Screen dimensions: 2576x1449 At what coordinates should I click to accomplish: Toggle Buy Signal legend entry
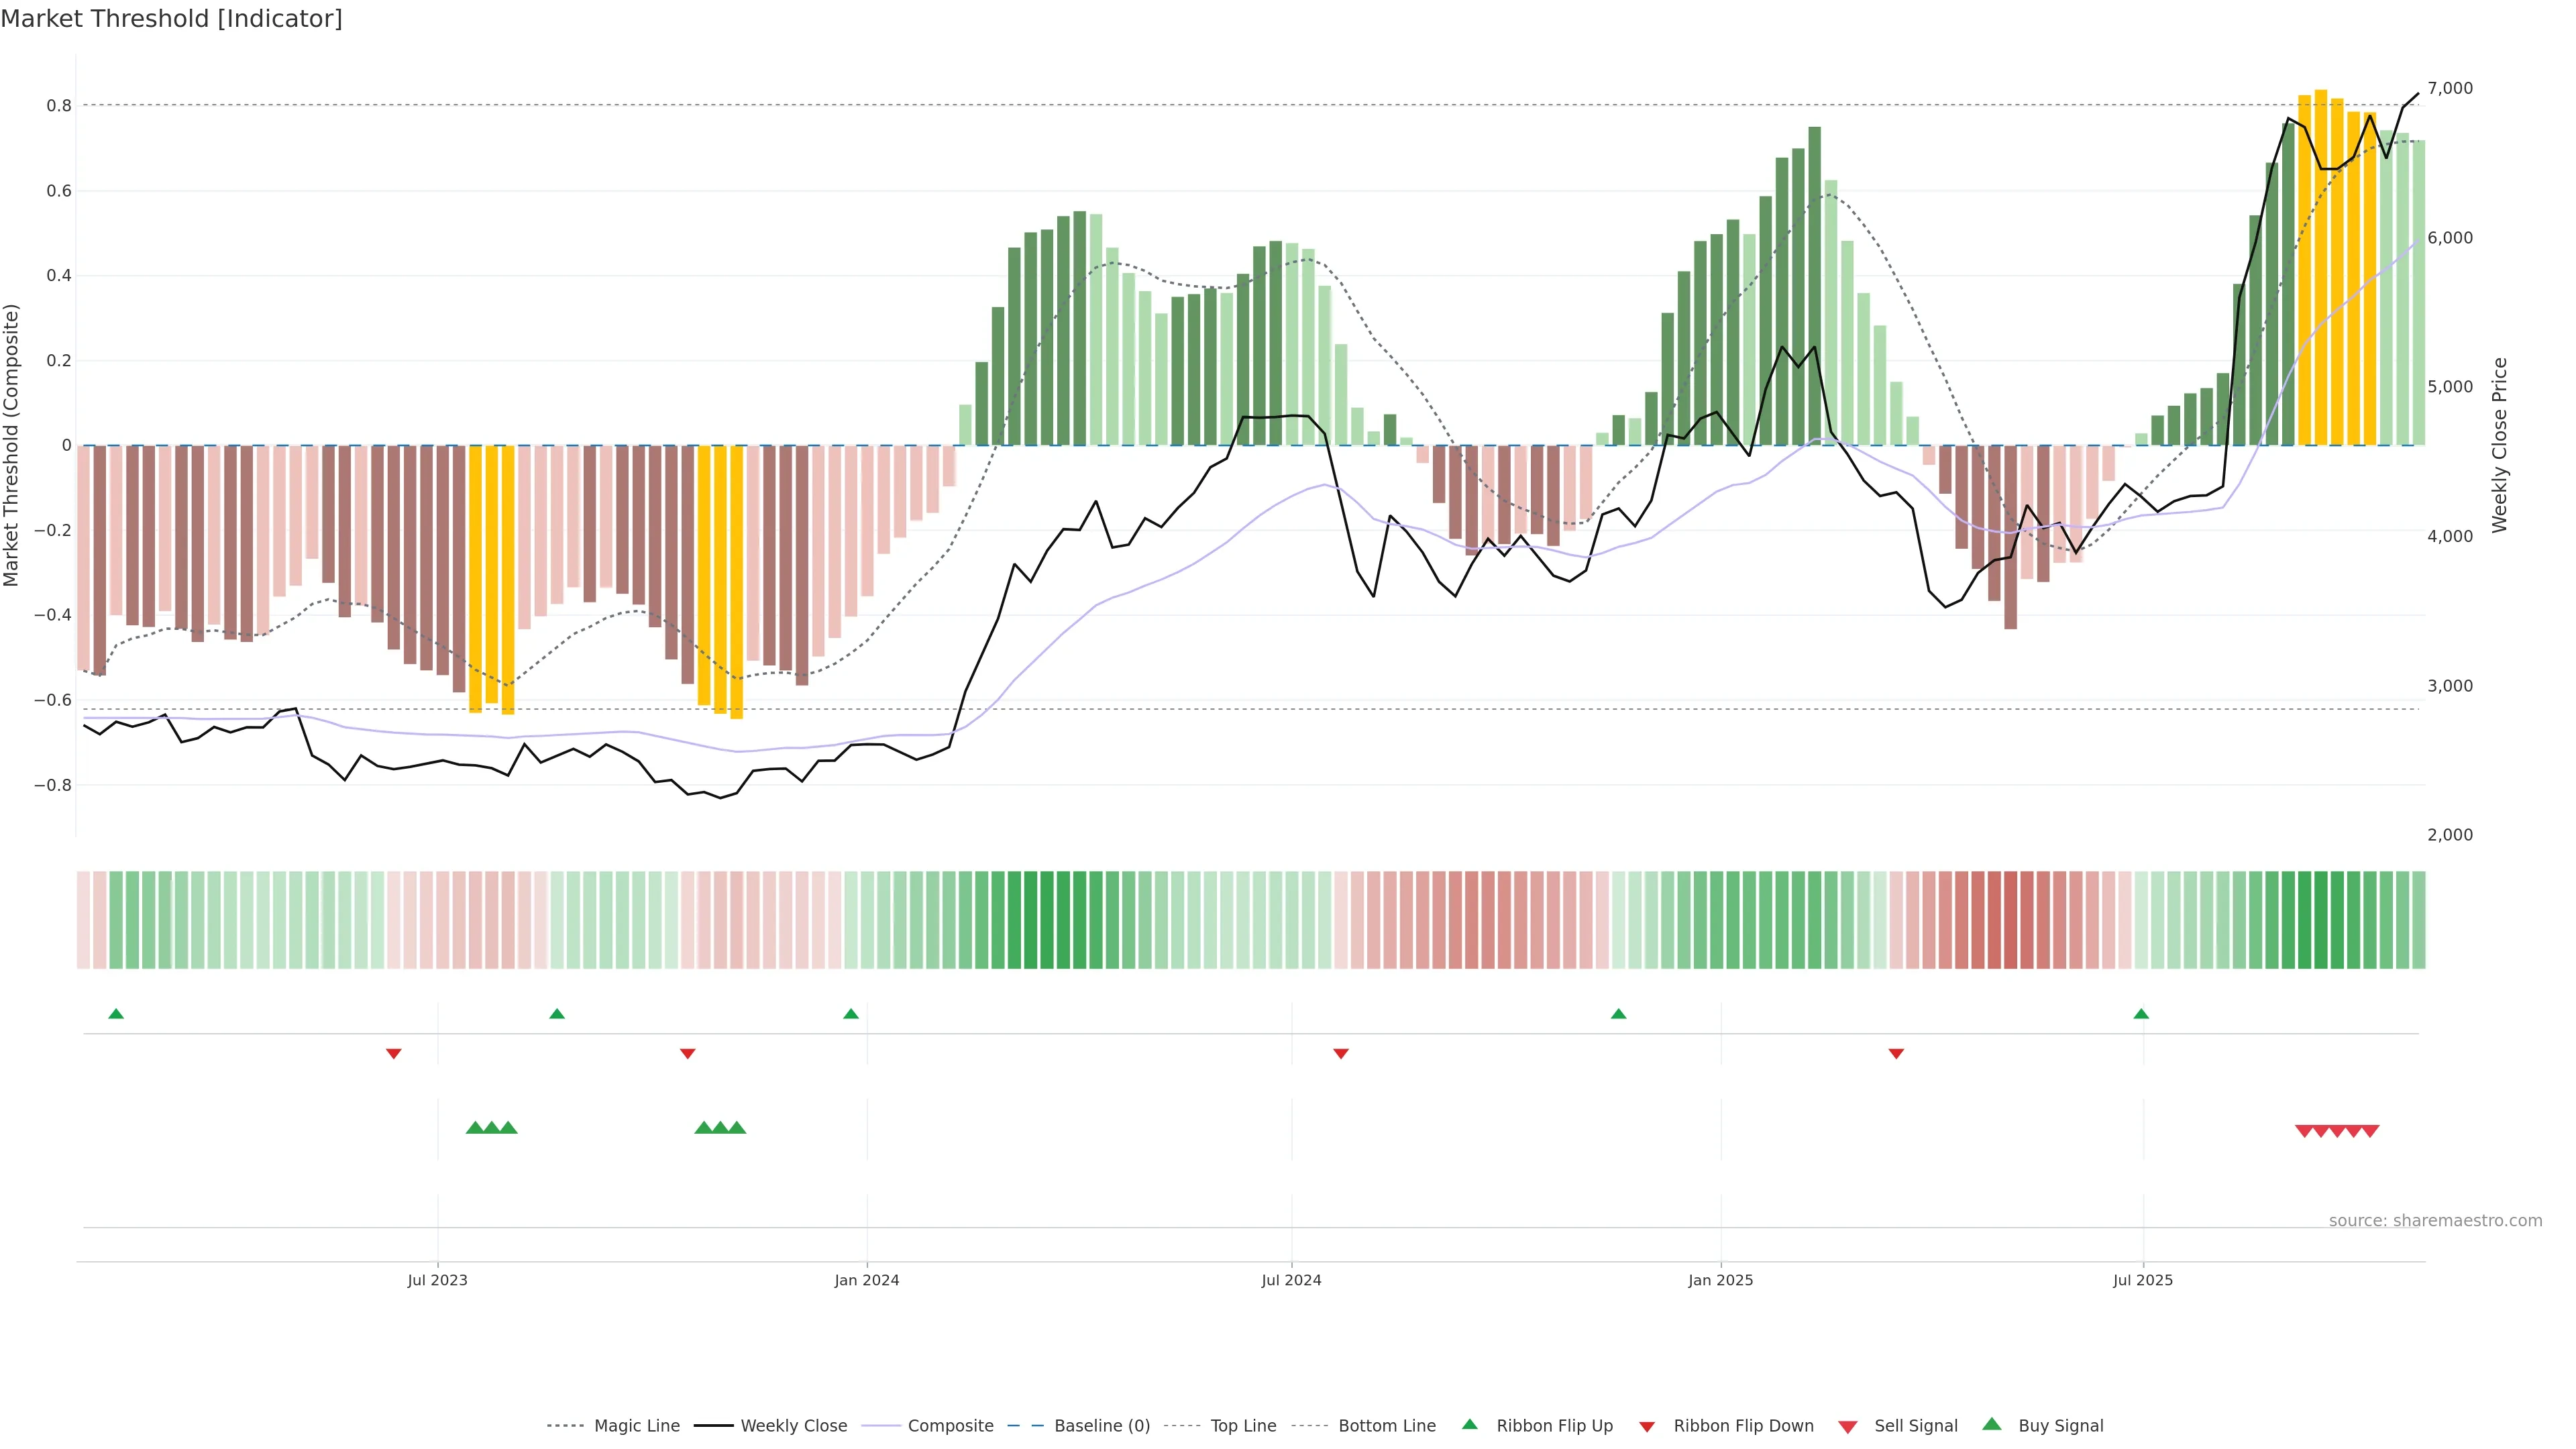[2060, 1426]
